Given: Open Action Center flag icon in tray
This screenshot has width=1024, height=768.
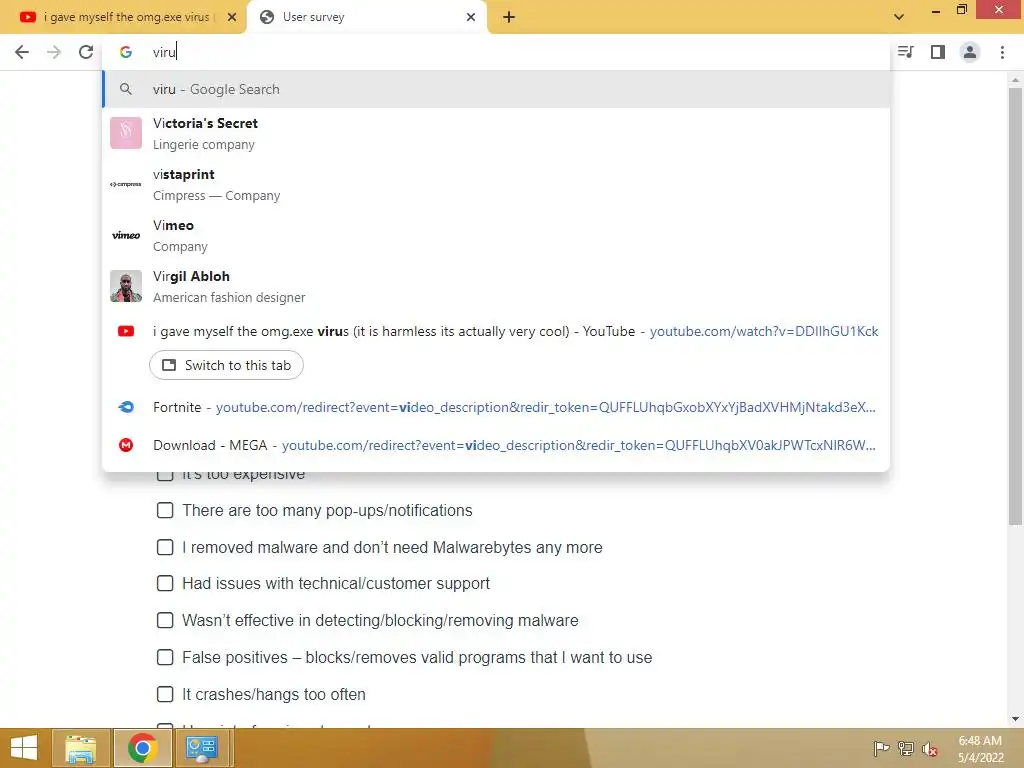Looking at the screenshot, I should point(881,749).
